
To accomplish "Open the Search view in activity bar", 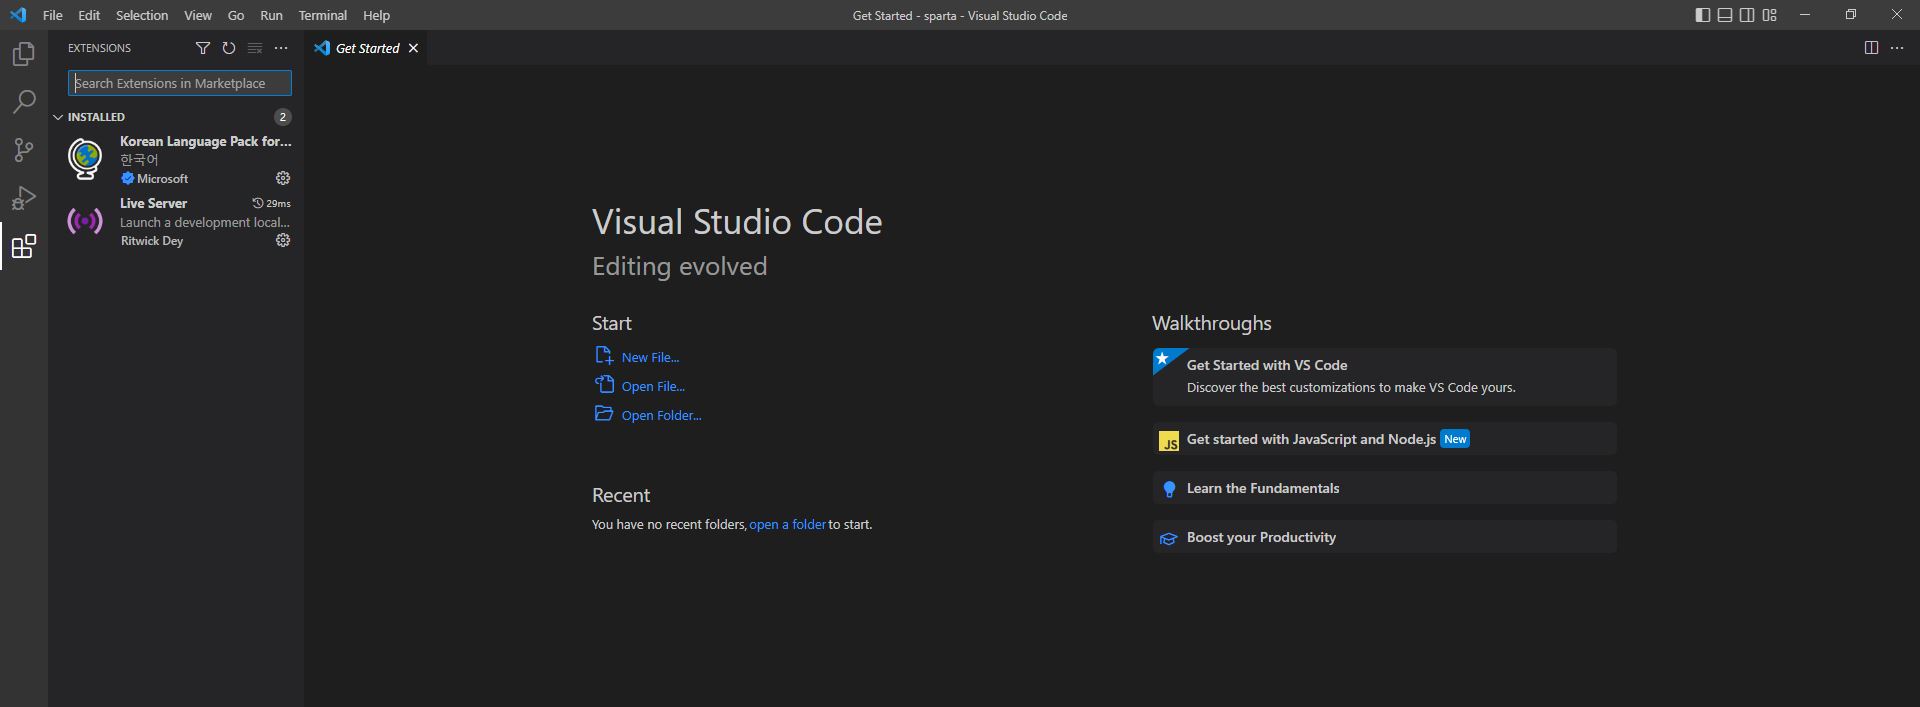I will pos(24,102).
